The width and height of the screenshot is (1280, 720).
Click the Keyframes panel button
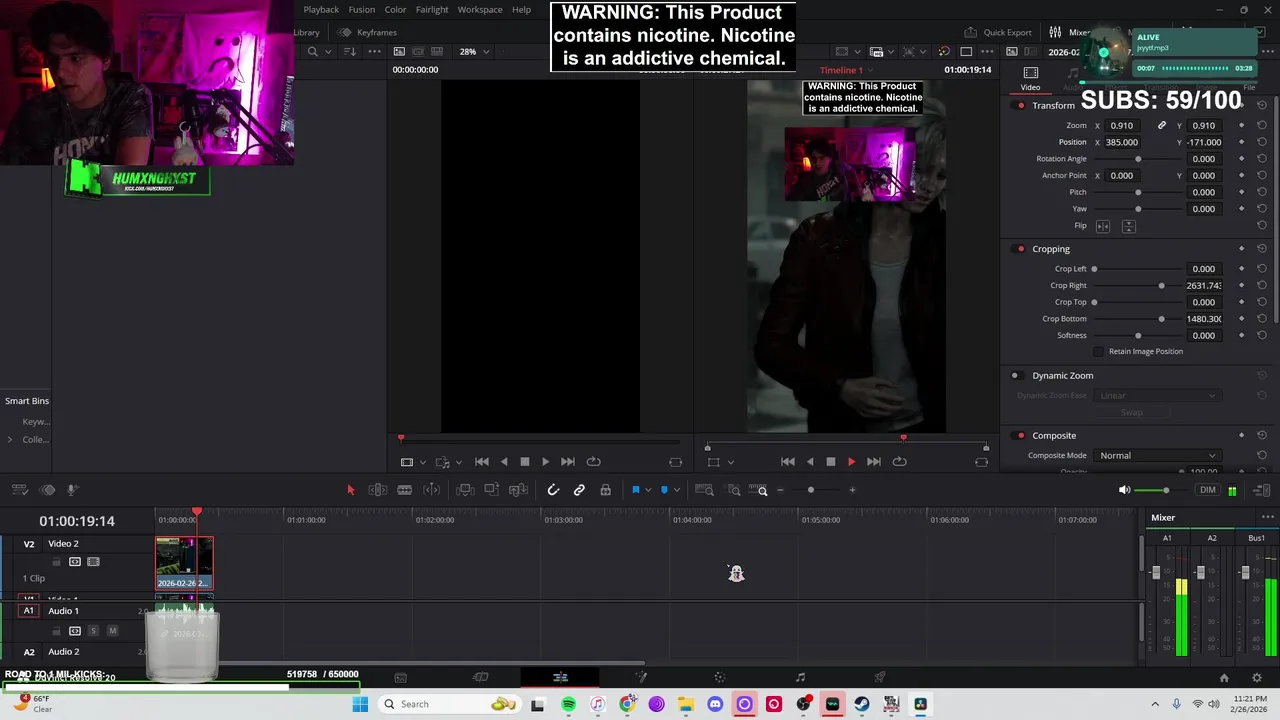pos(368,32)
